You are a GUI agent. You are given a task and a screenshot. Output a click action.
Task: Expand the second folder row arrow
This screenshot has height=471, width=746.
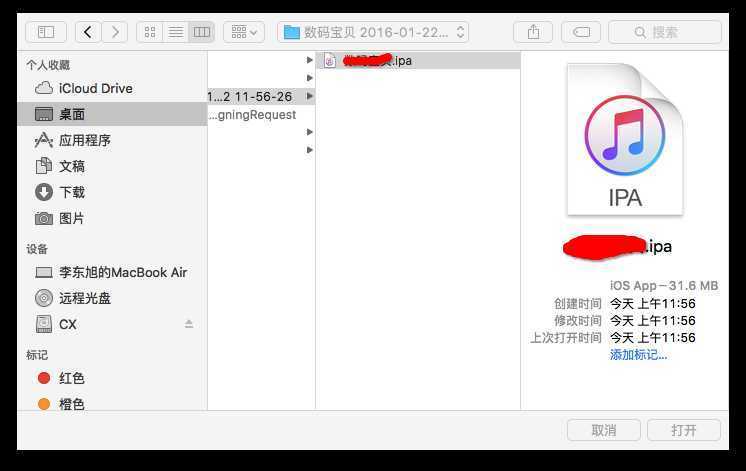[310, 78]
